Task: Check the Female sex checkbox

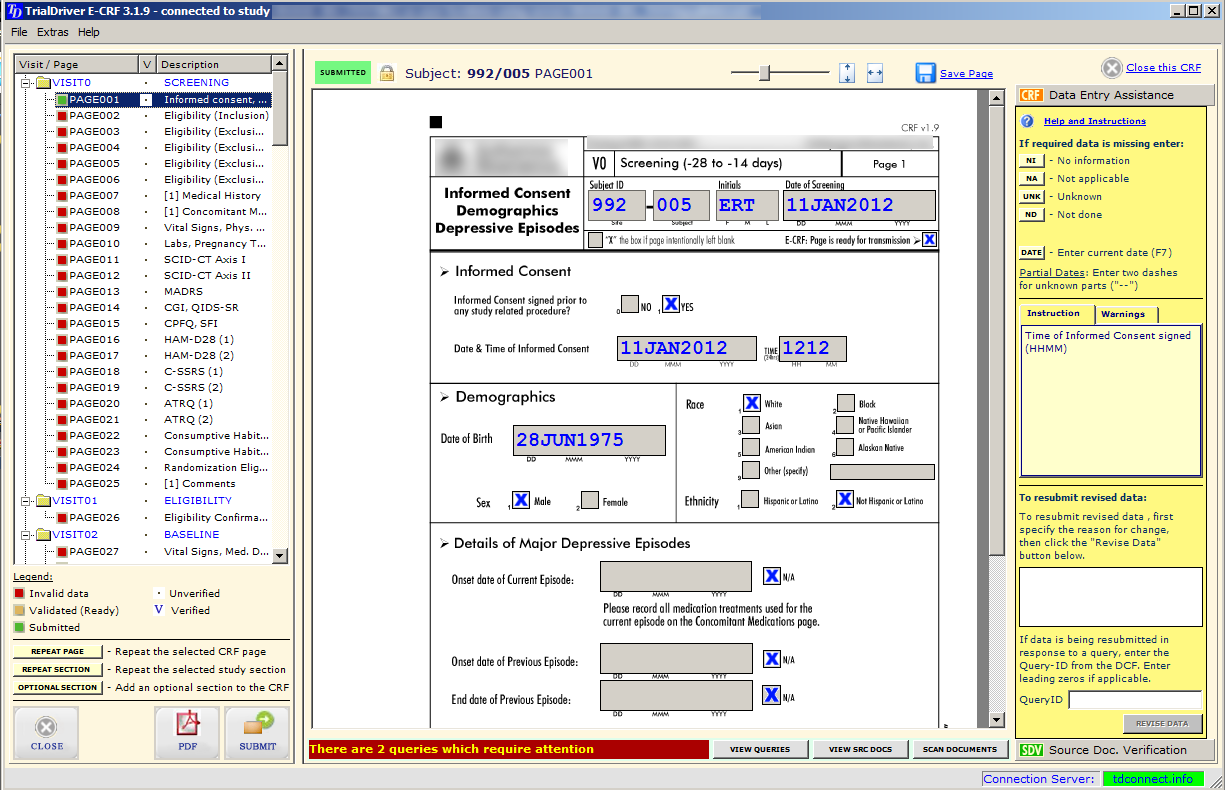Action: [x=590, y=500]
